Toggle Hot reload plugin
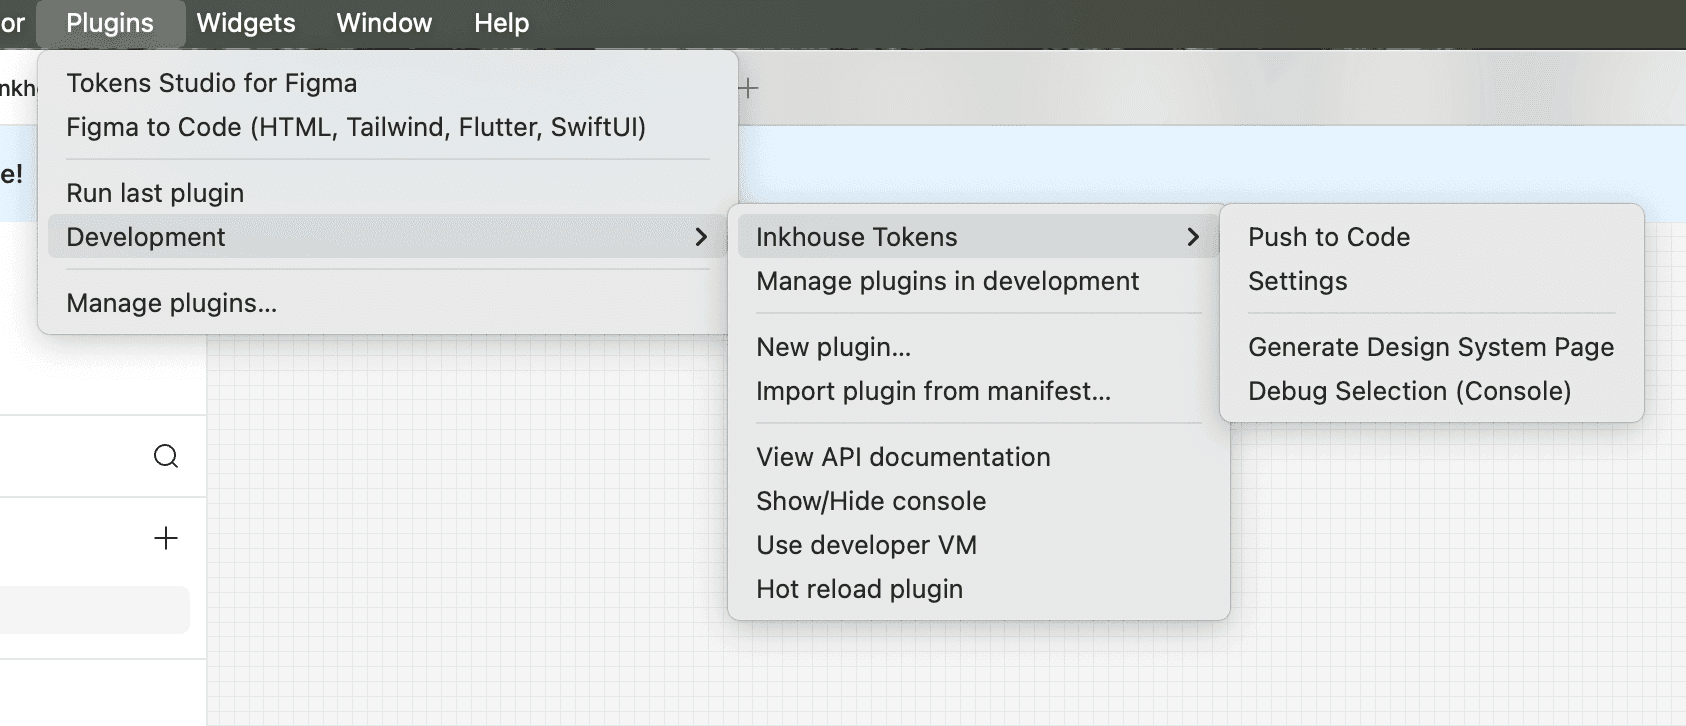The width and height of the screenshot is (1686, 726). 978,589
